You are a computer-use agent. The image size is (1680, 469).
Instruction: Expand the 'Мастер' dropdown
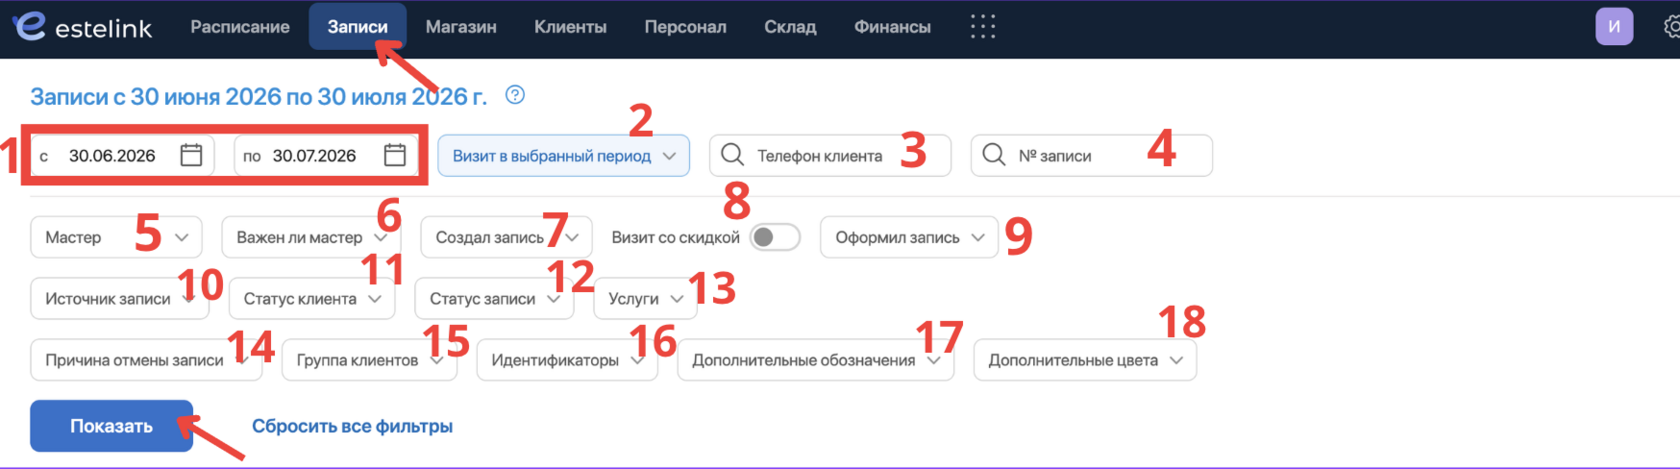pyautogui.click(x=116, y=237)
